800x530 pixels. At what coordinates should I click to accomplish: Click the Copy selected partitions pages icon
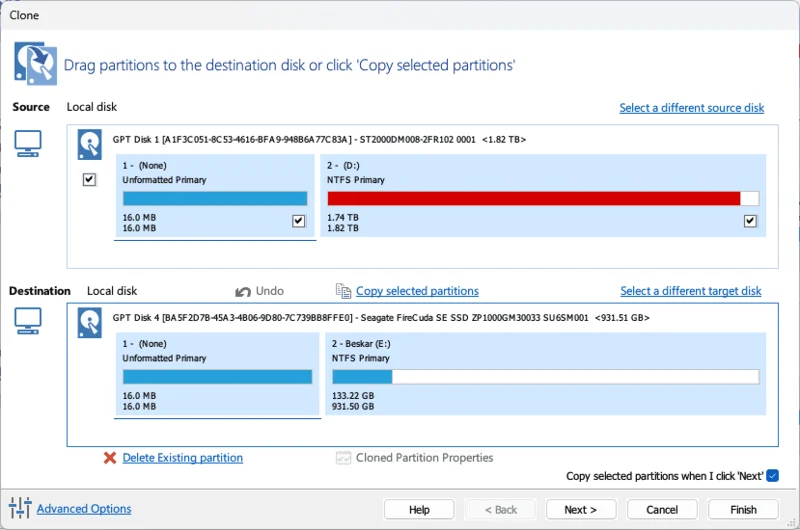pos(342,291)
